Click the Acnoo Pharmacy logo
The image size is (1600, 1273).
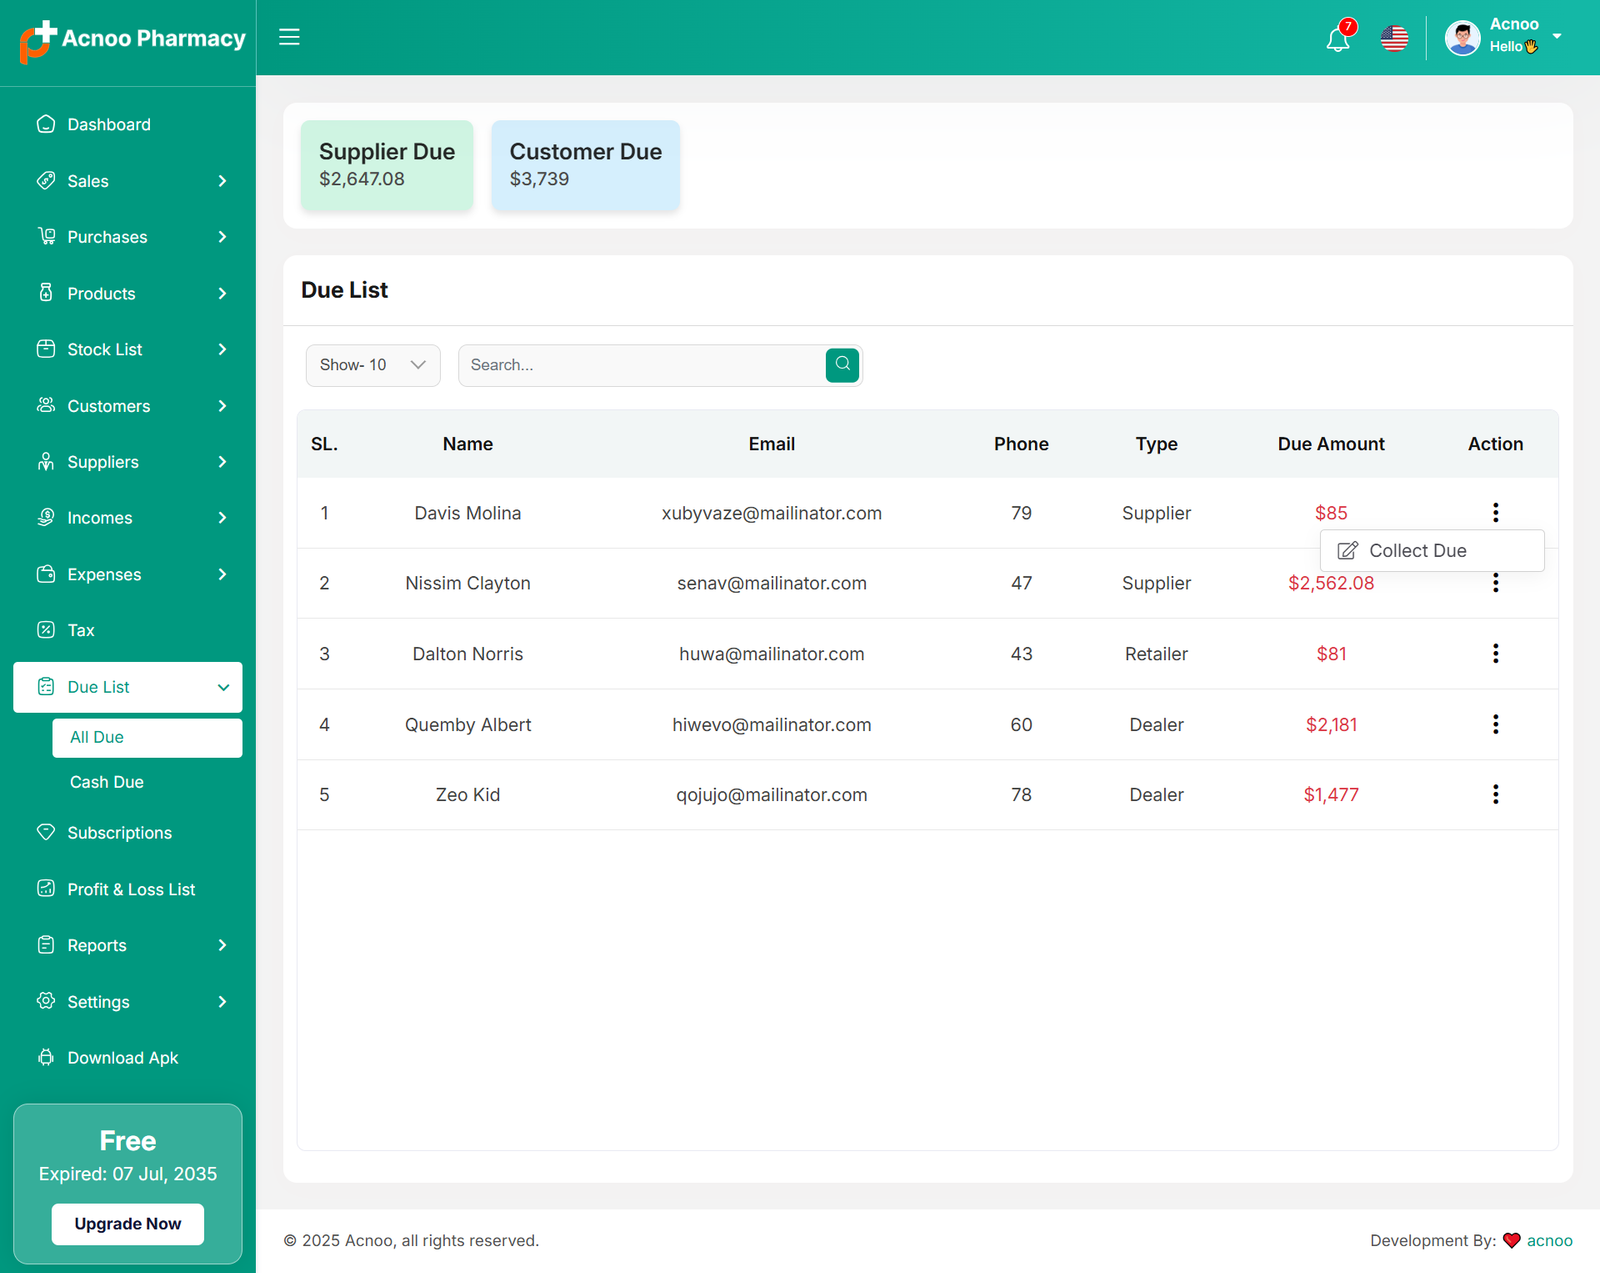132,39
